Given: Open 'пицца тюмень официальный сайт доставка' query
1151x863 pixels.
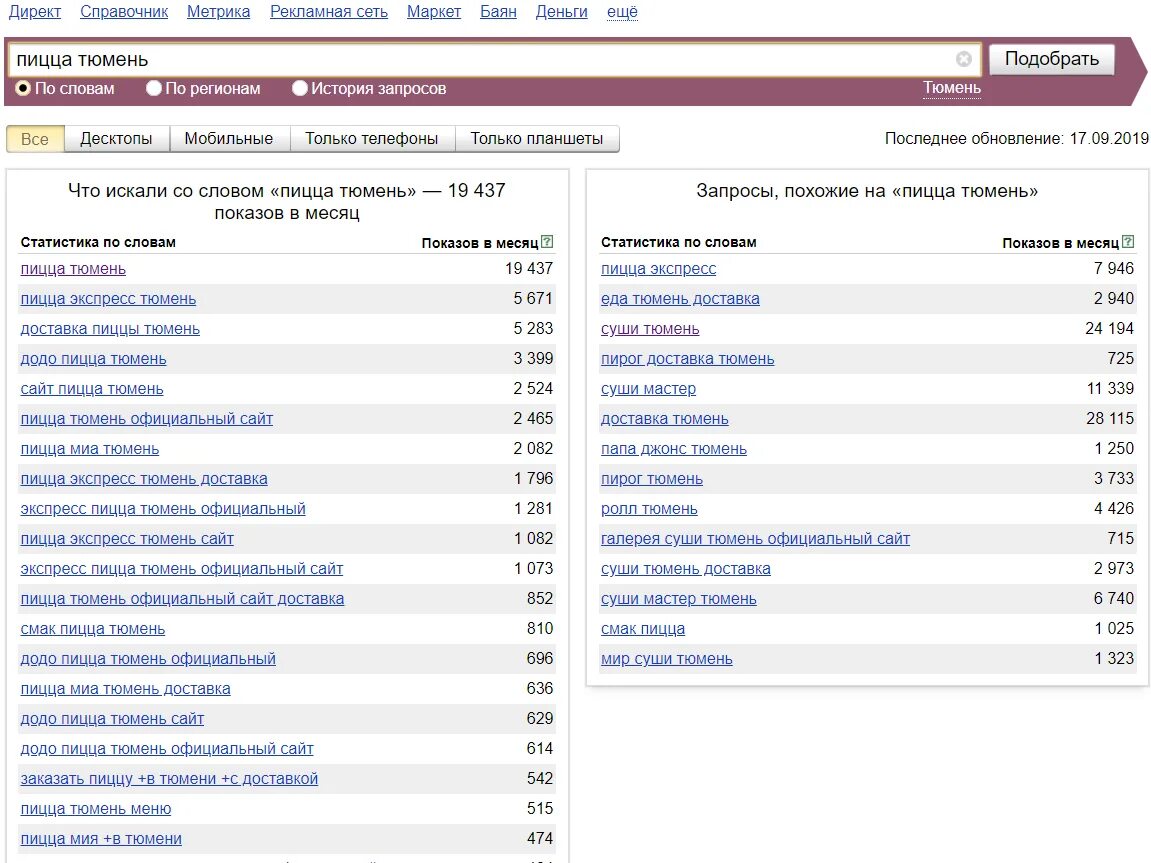Looking at the screenshot, I should (182, 600).
